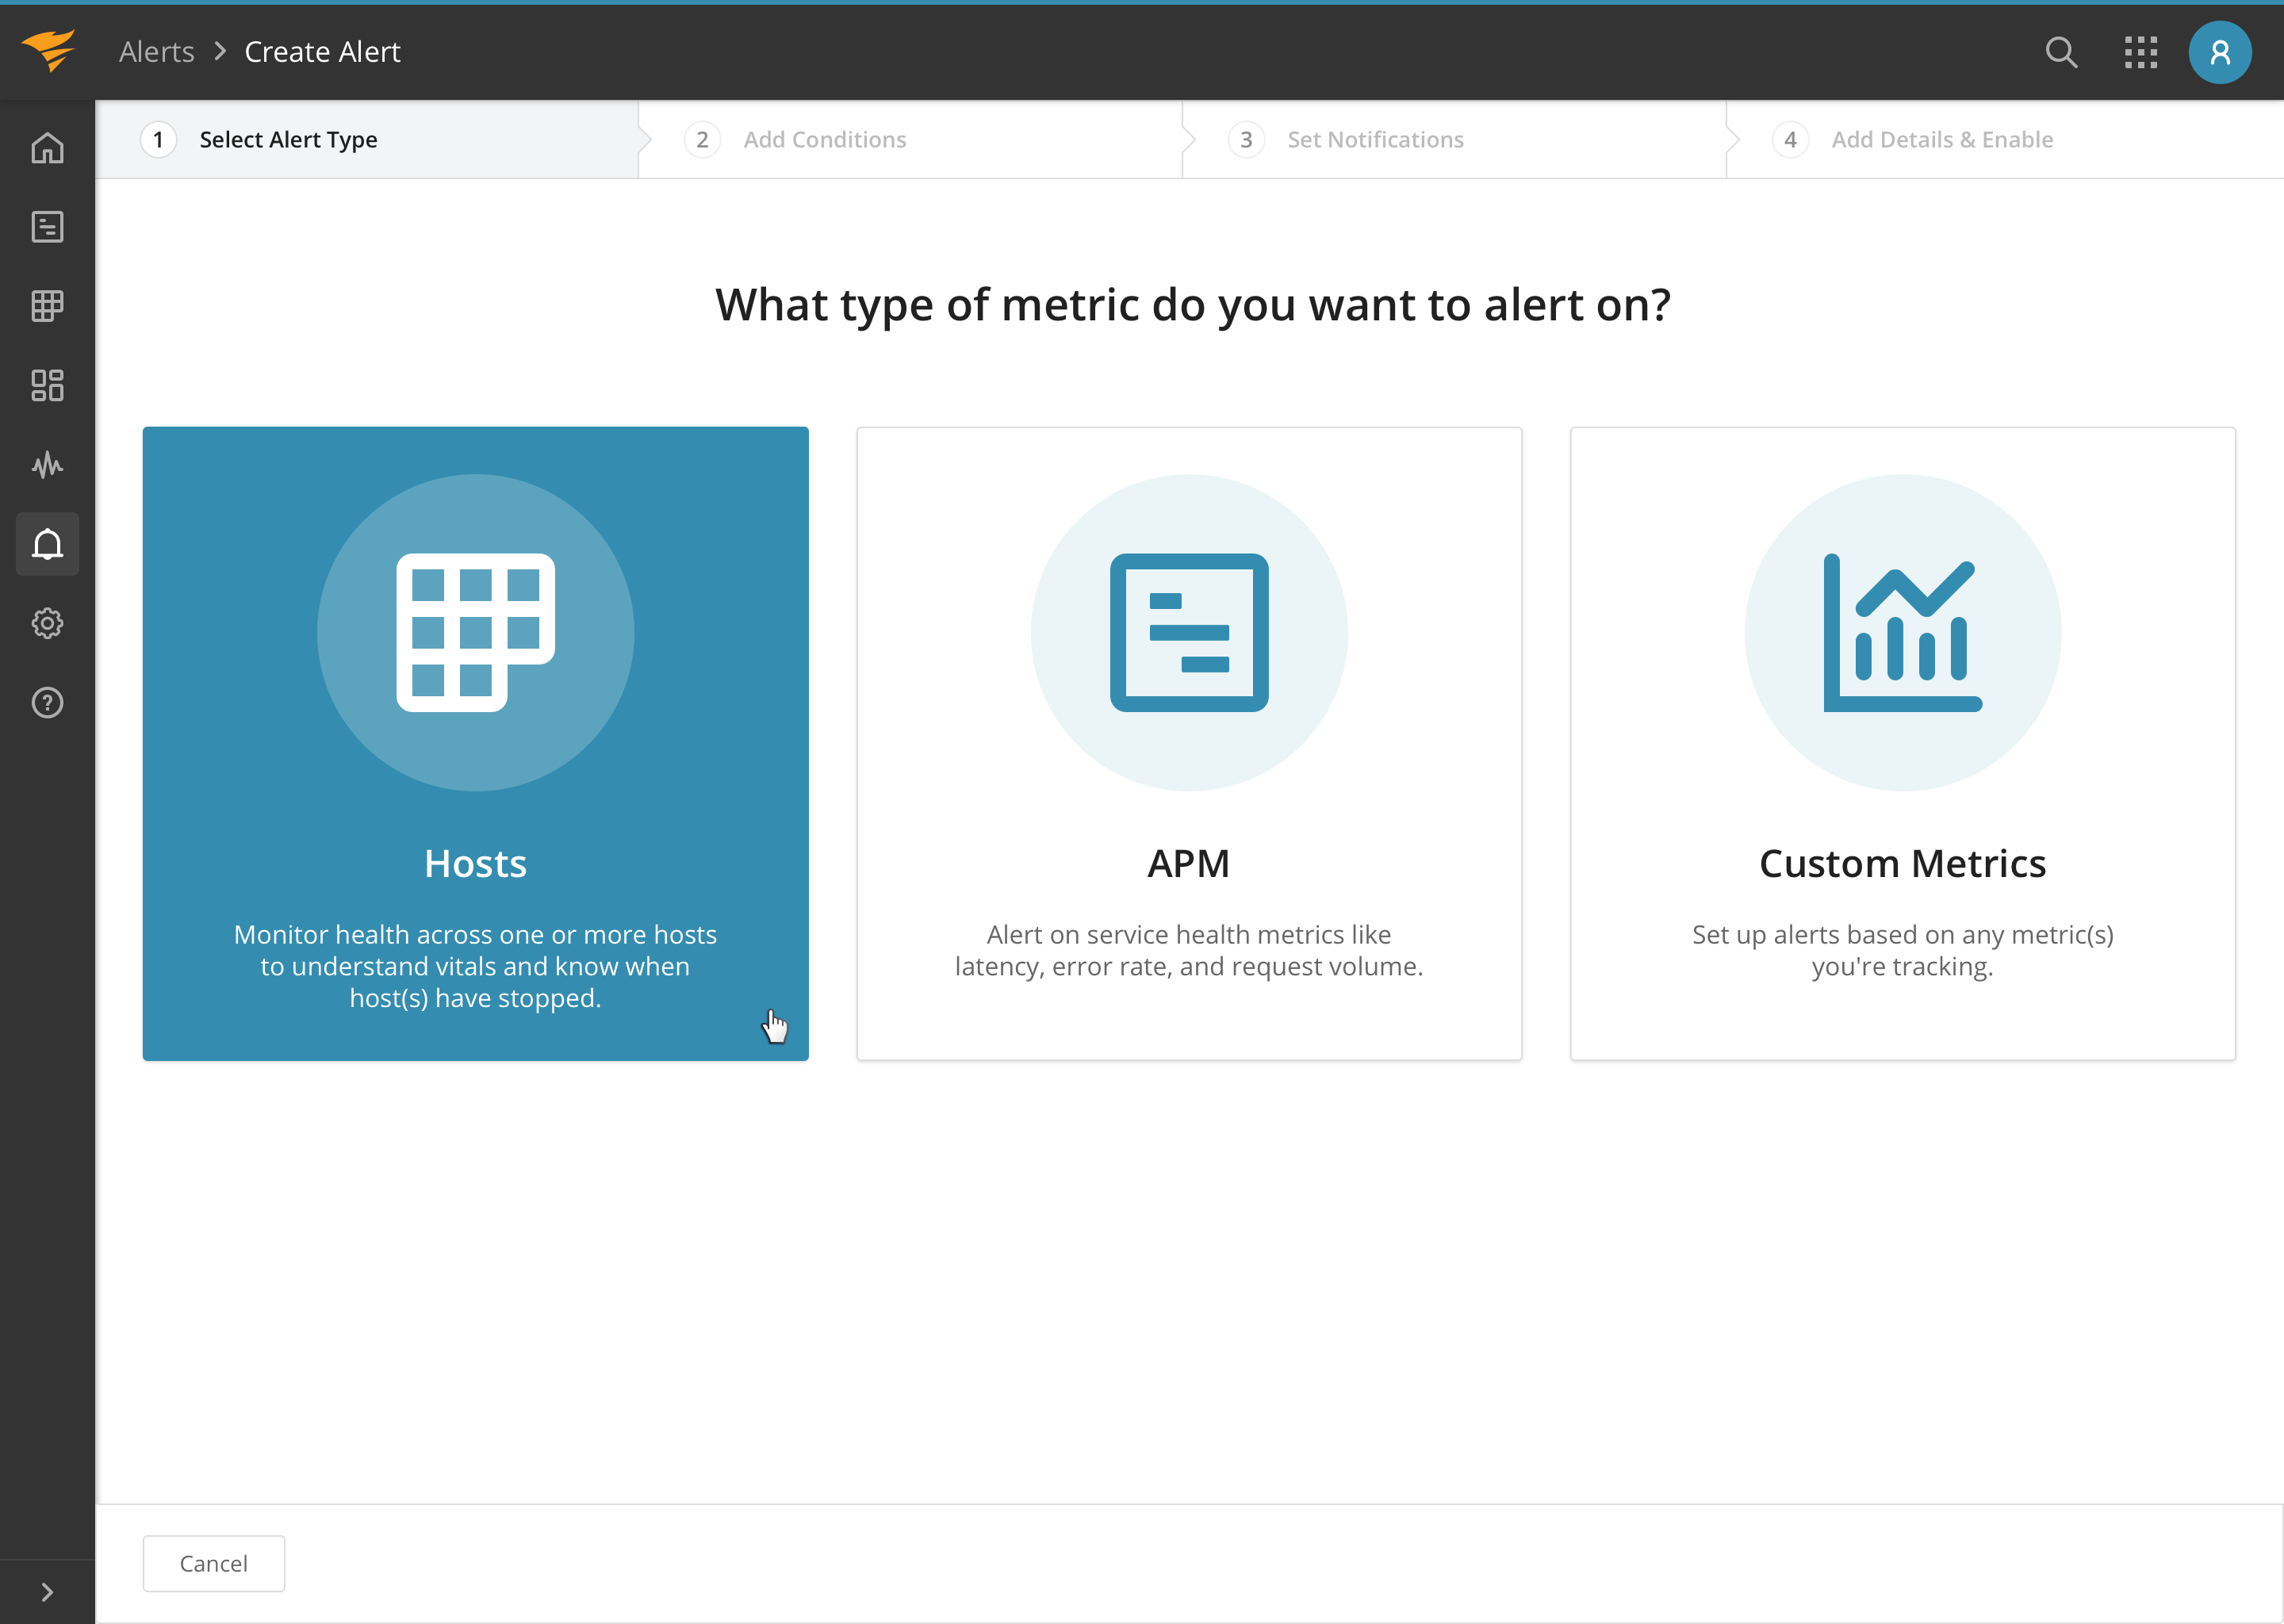This screenshot has height=1624, width=2284.
Task: Open the Alerts bell sidebar icon
Action: [x=47, y=544]
